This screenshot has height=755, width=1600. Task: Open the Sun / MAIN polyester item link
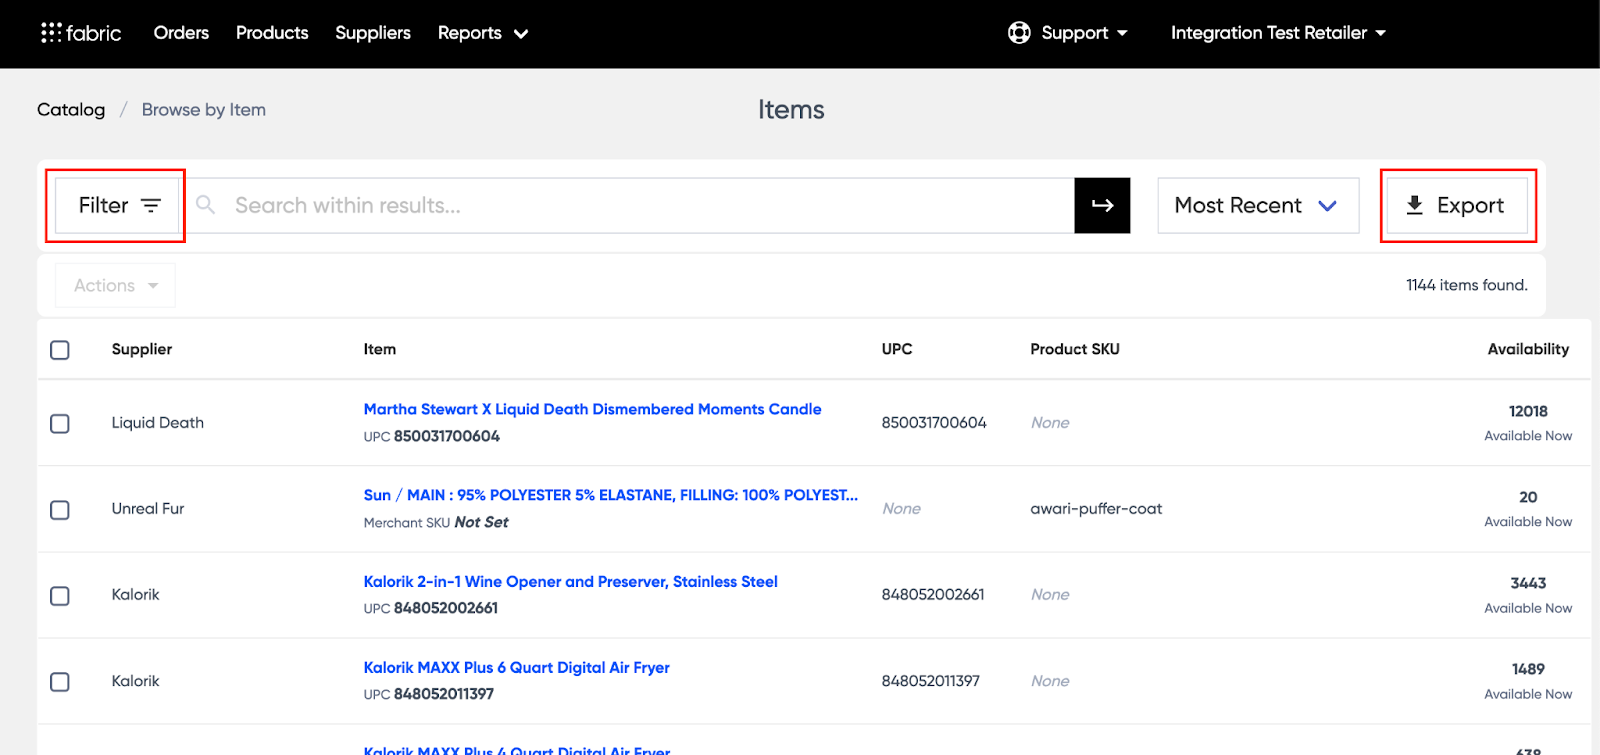coord(611,495)
